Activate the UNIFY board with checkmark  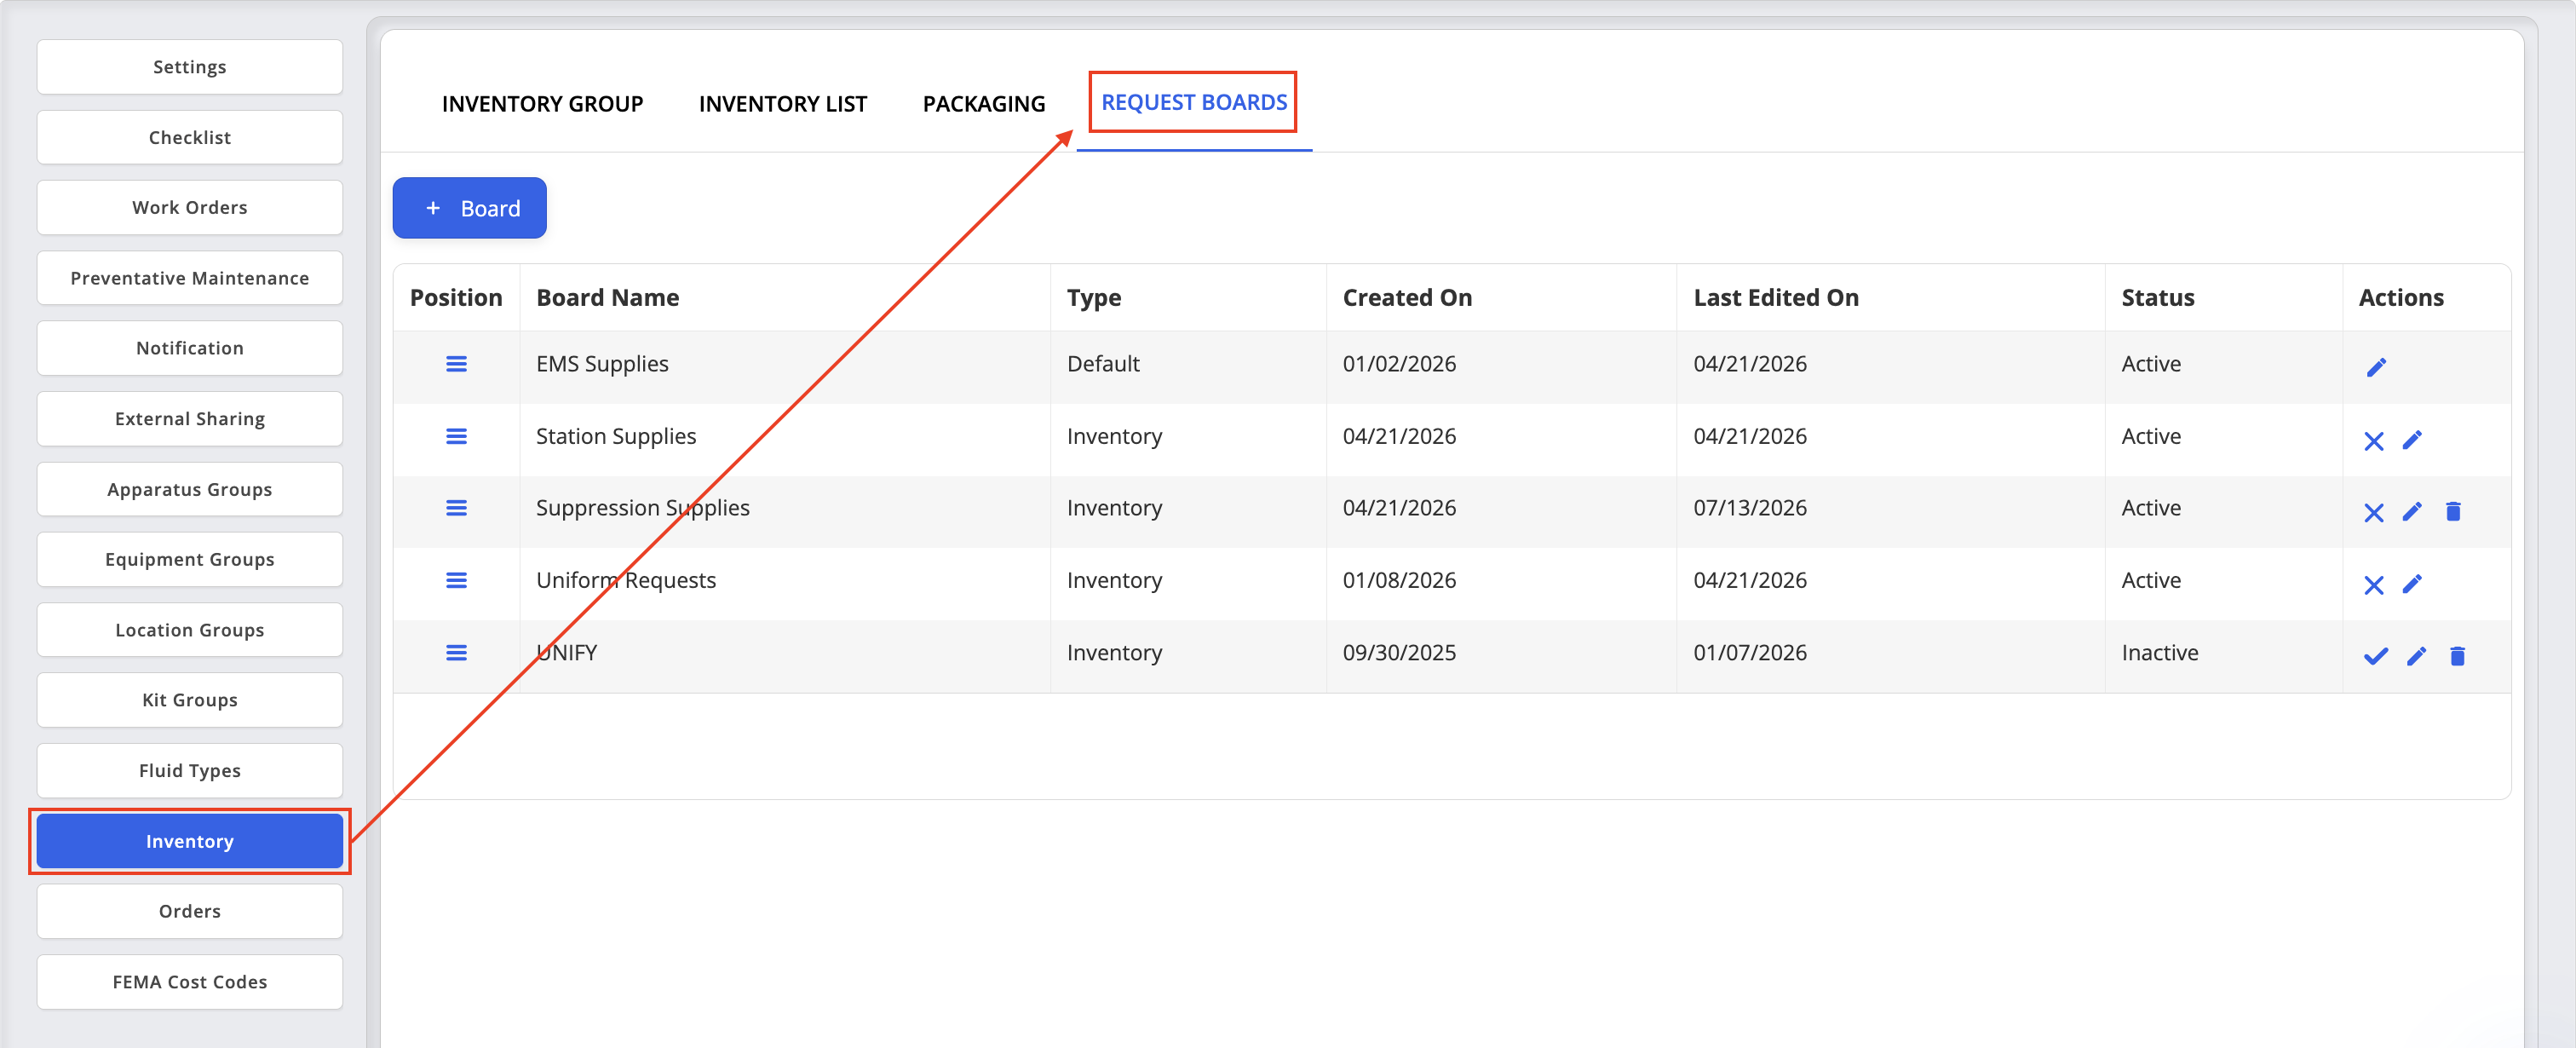click(x=2375, y=656)
